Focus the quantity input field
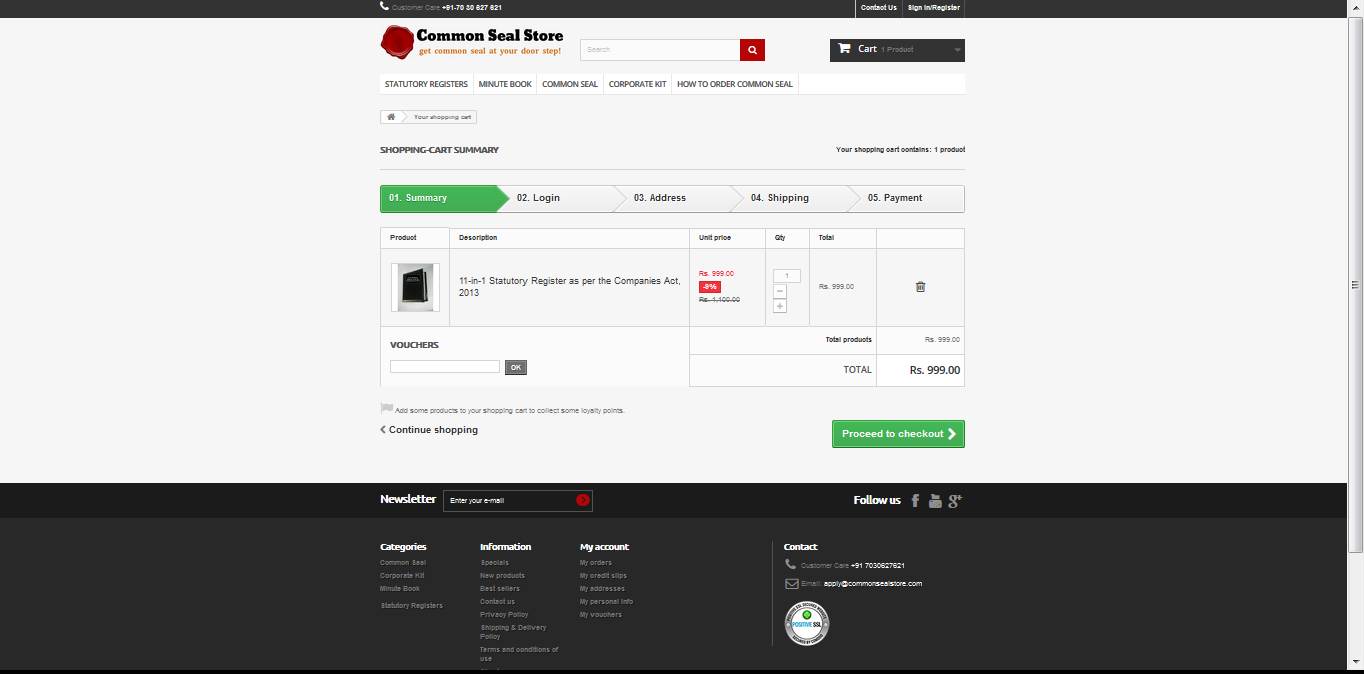Screen dimensions: 1364x674 pos(787,276)
